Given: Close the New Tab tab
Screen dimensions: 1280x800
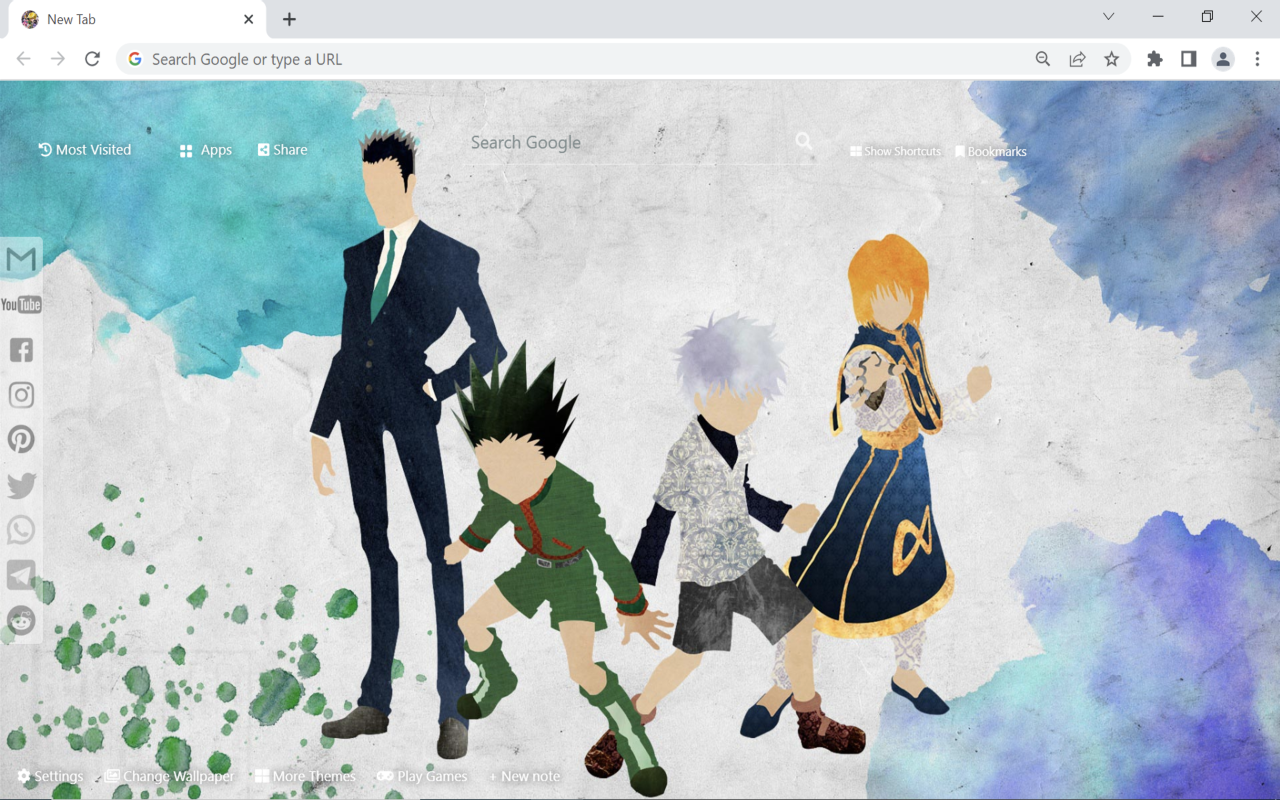Looking at the screenshot, I should [249, 19].
